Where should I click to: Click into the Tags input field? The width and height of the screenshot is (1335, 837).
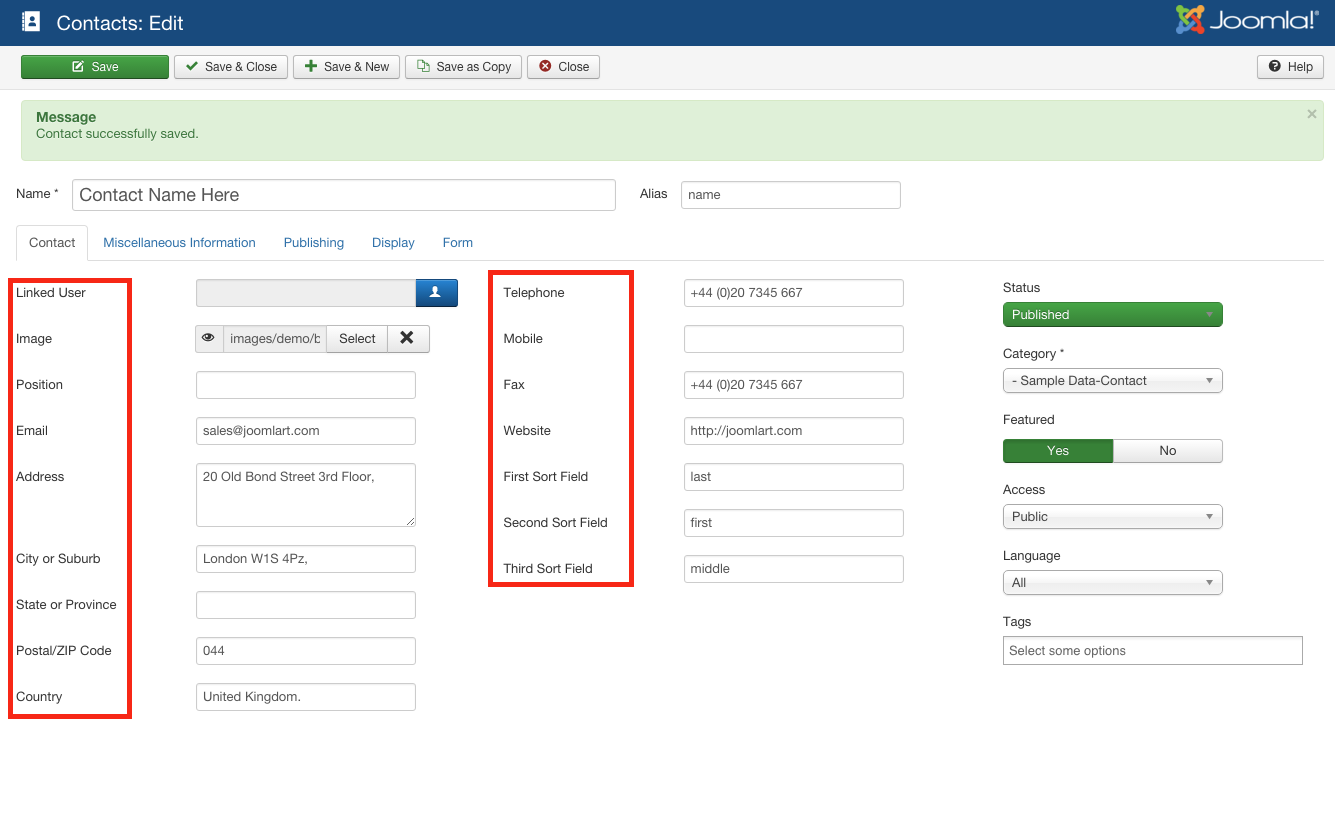tap(1152, 651)
